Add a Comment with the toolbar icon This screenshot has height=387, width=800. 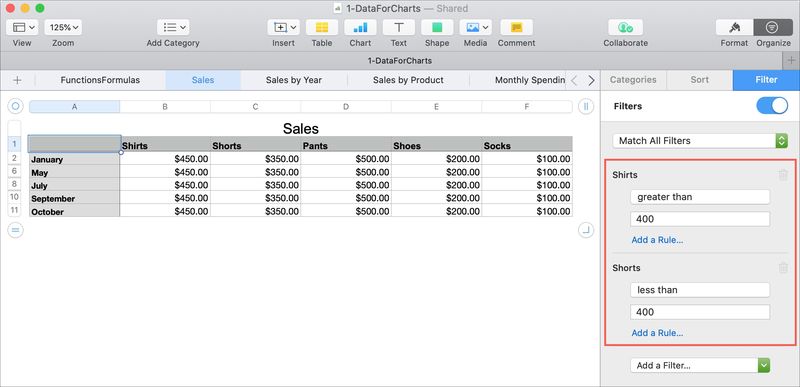516,28
